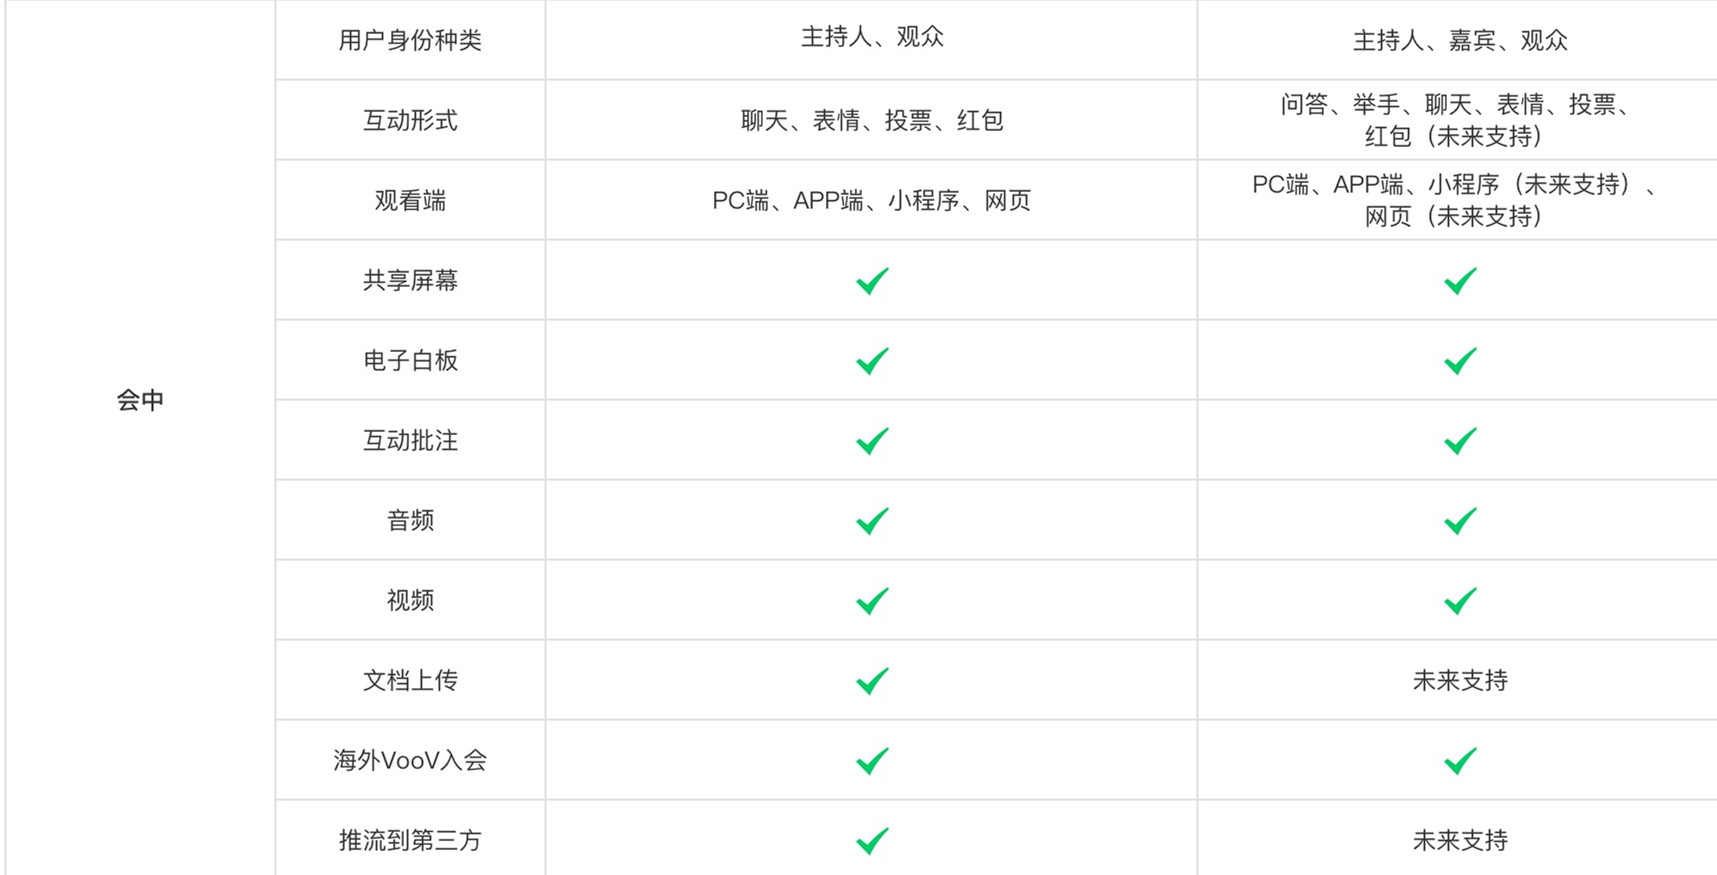Click 未来支持 text in 文档上传 row

coord(1460,680)
